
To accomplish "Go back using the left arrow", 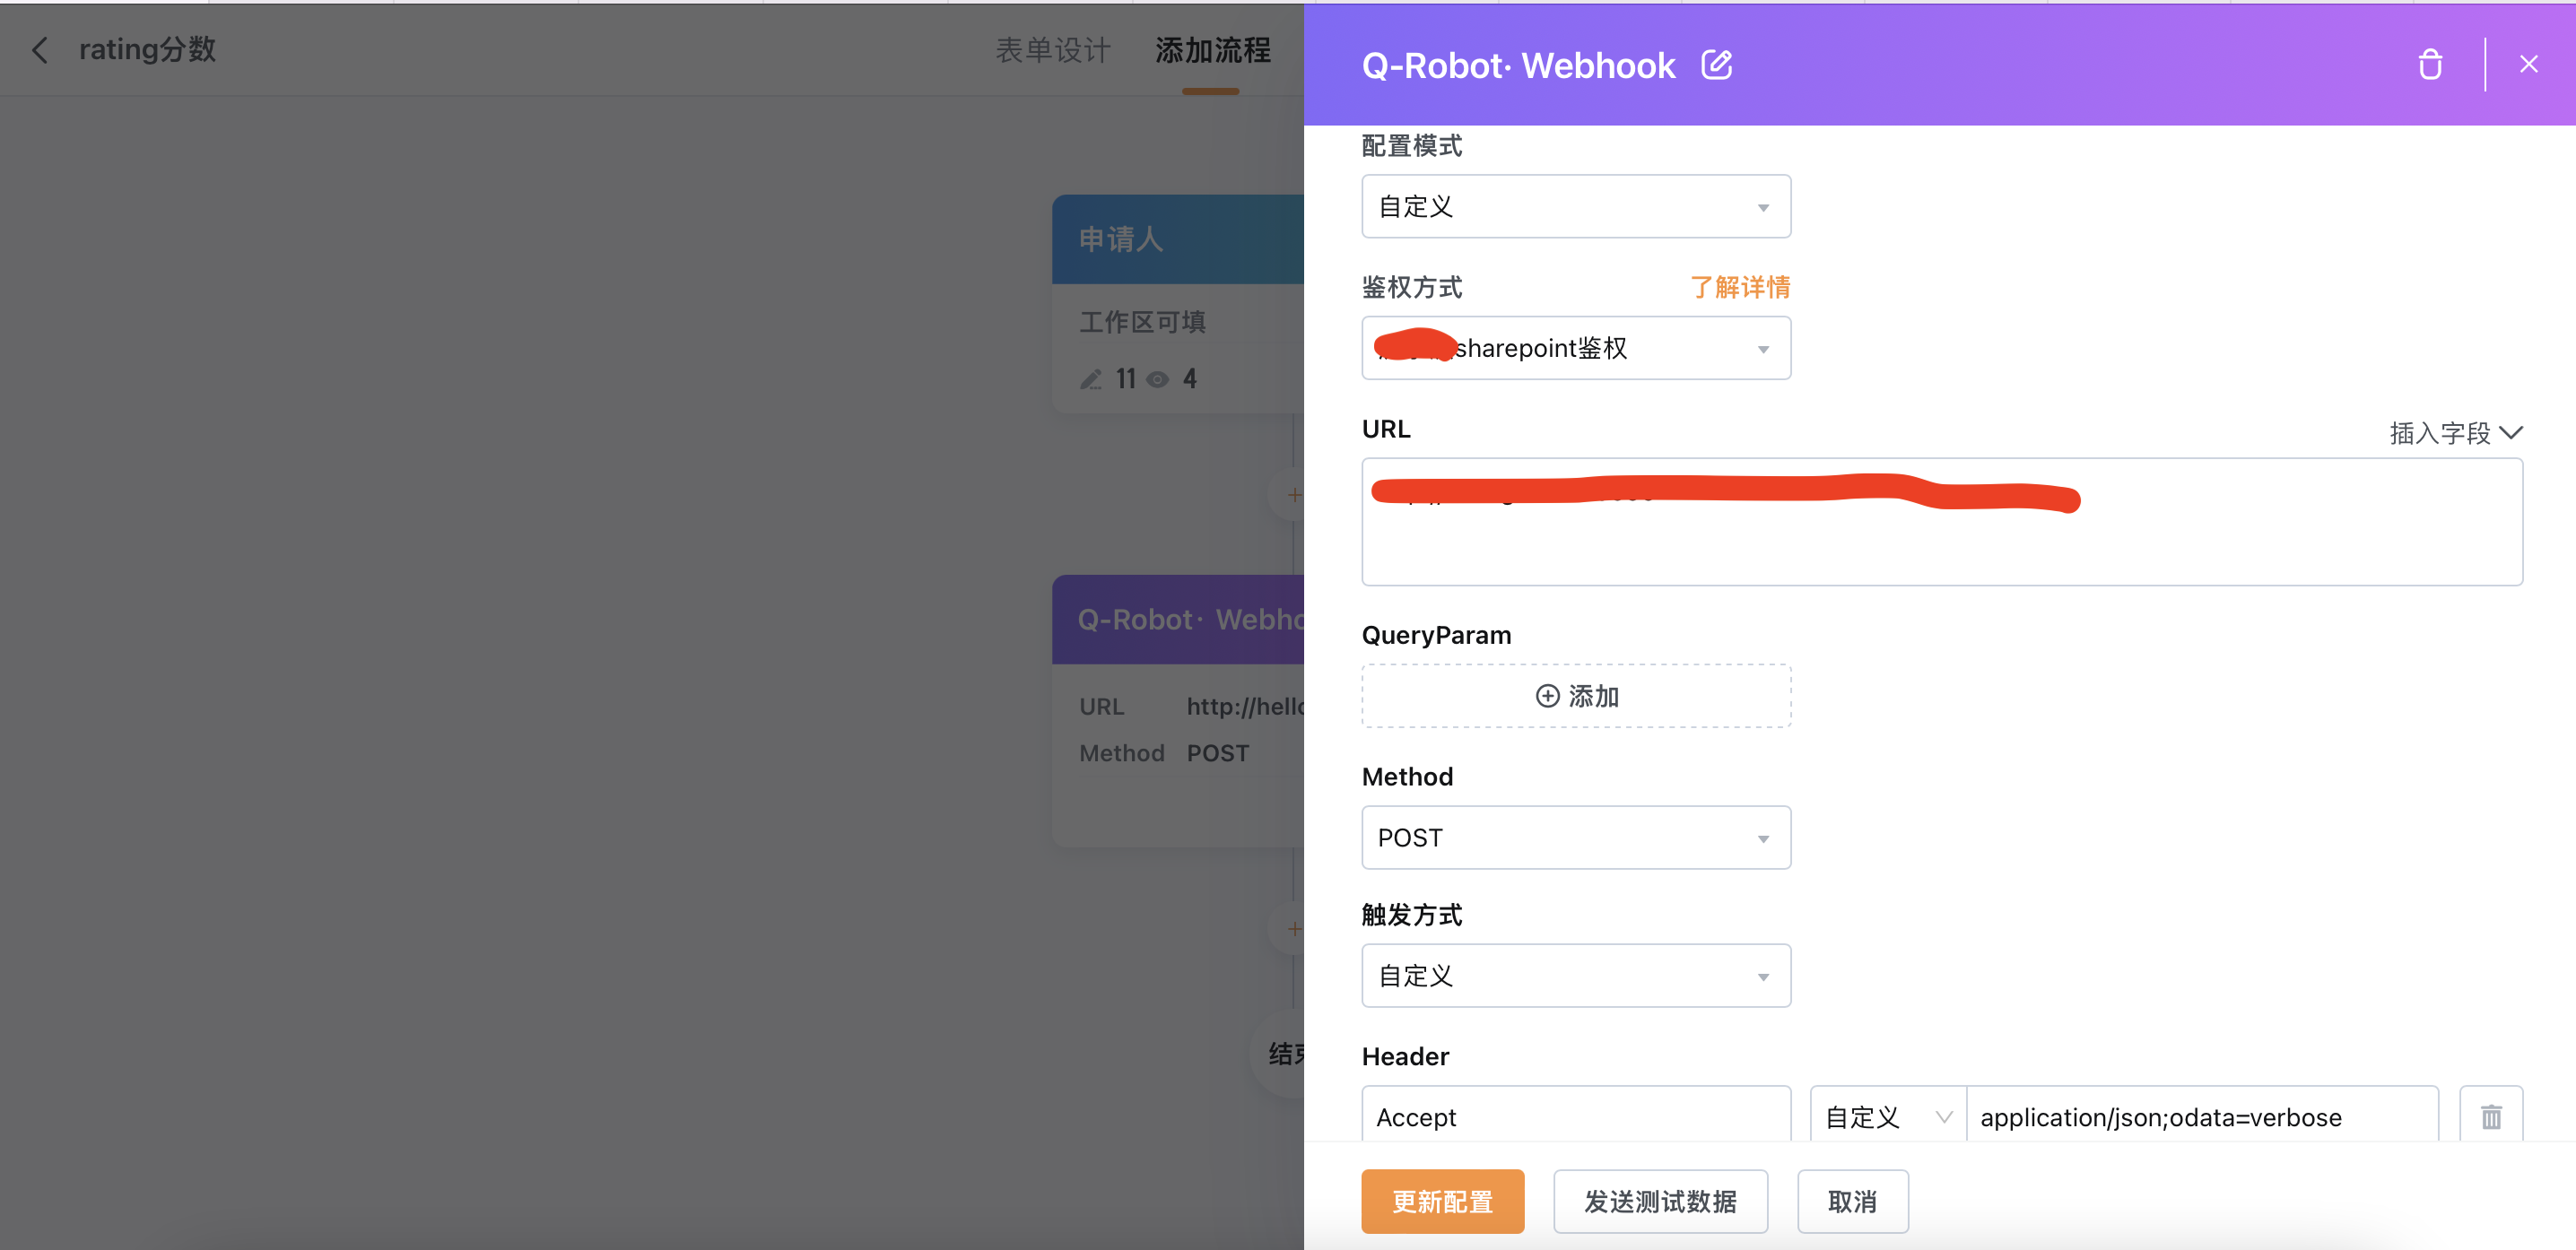I will (x=40, y=50).
